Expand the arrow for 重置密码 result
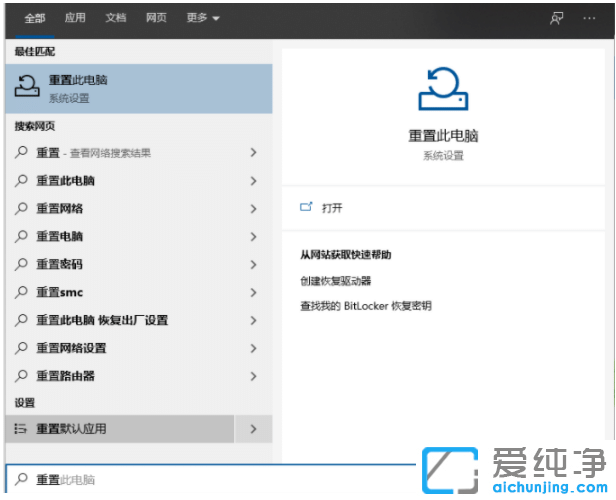The image size is (616, 500). [253, 264]
